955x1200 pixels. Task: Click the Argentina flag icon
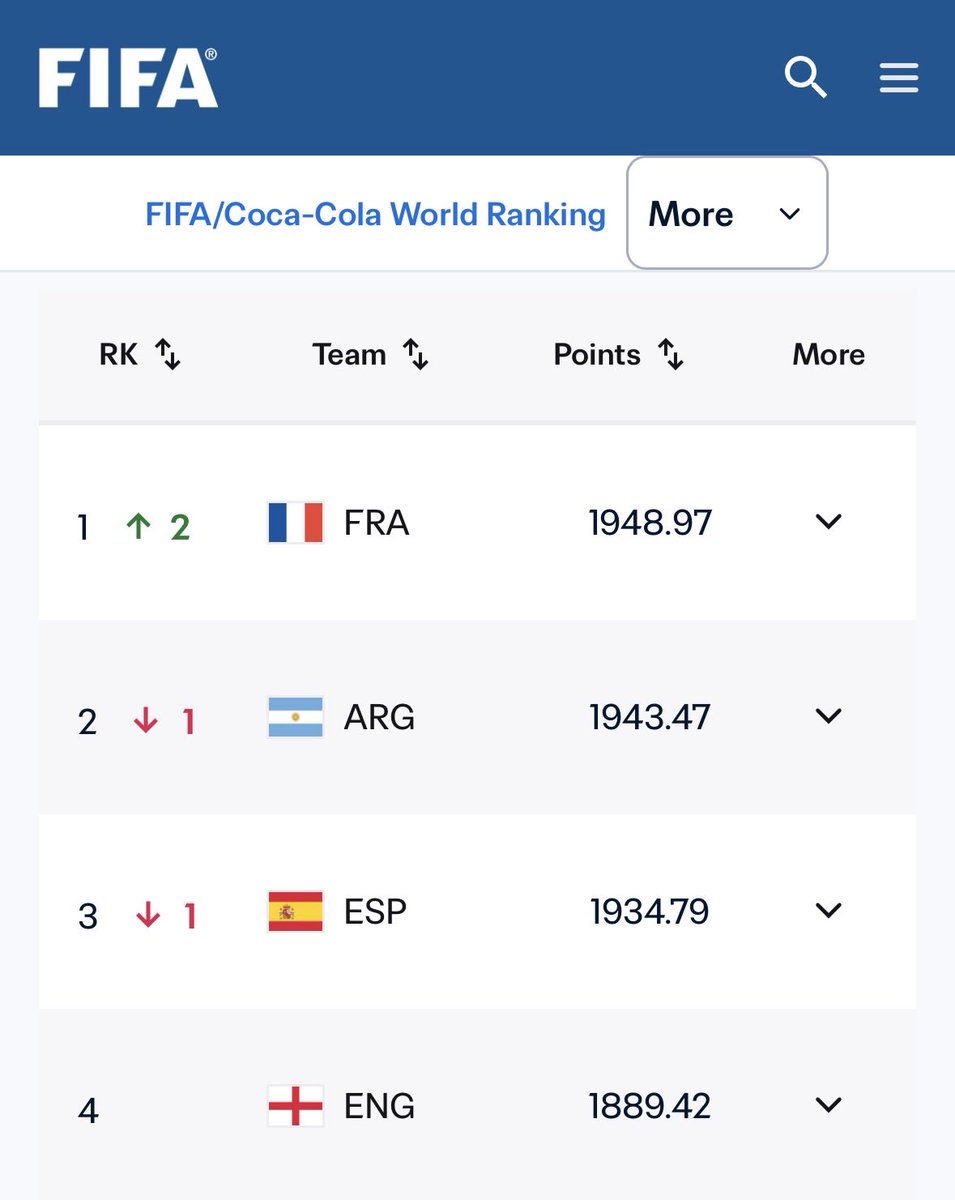click(x=296, y=717)
